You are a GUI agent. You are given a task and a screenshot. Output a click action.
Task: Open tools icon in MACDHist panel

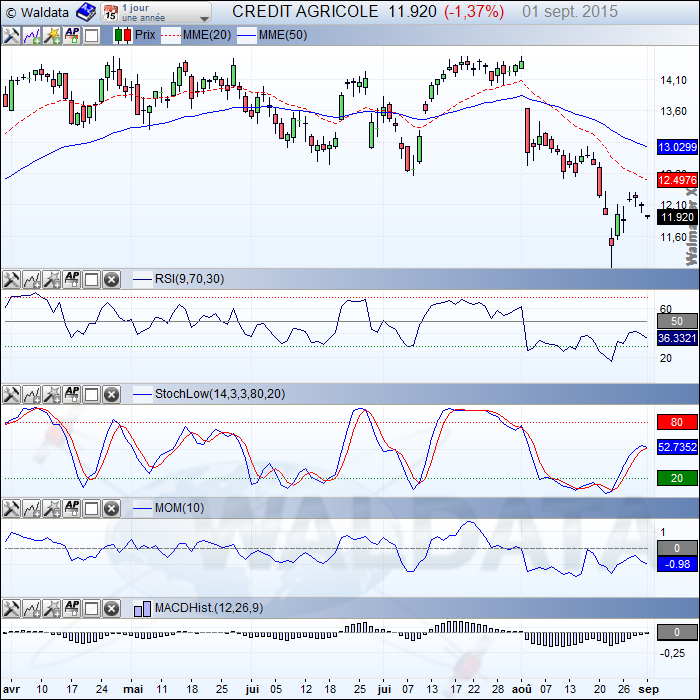point(11,608)
